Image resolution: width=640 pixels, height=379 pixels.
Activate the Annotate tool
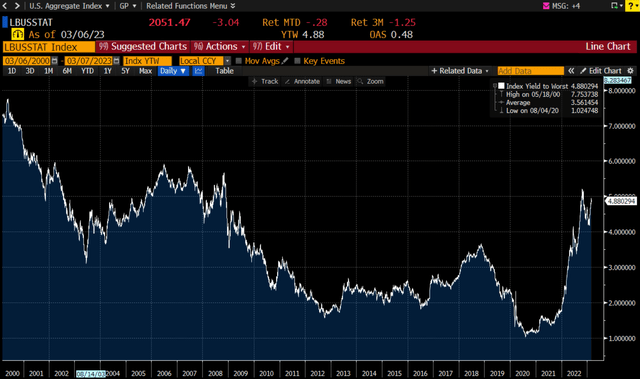pyautogui.click(x=302, y=82)
